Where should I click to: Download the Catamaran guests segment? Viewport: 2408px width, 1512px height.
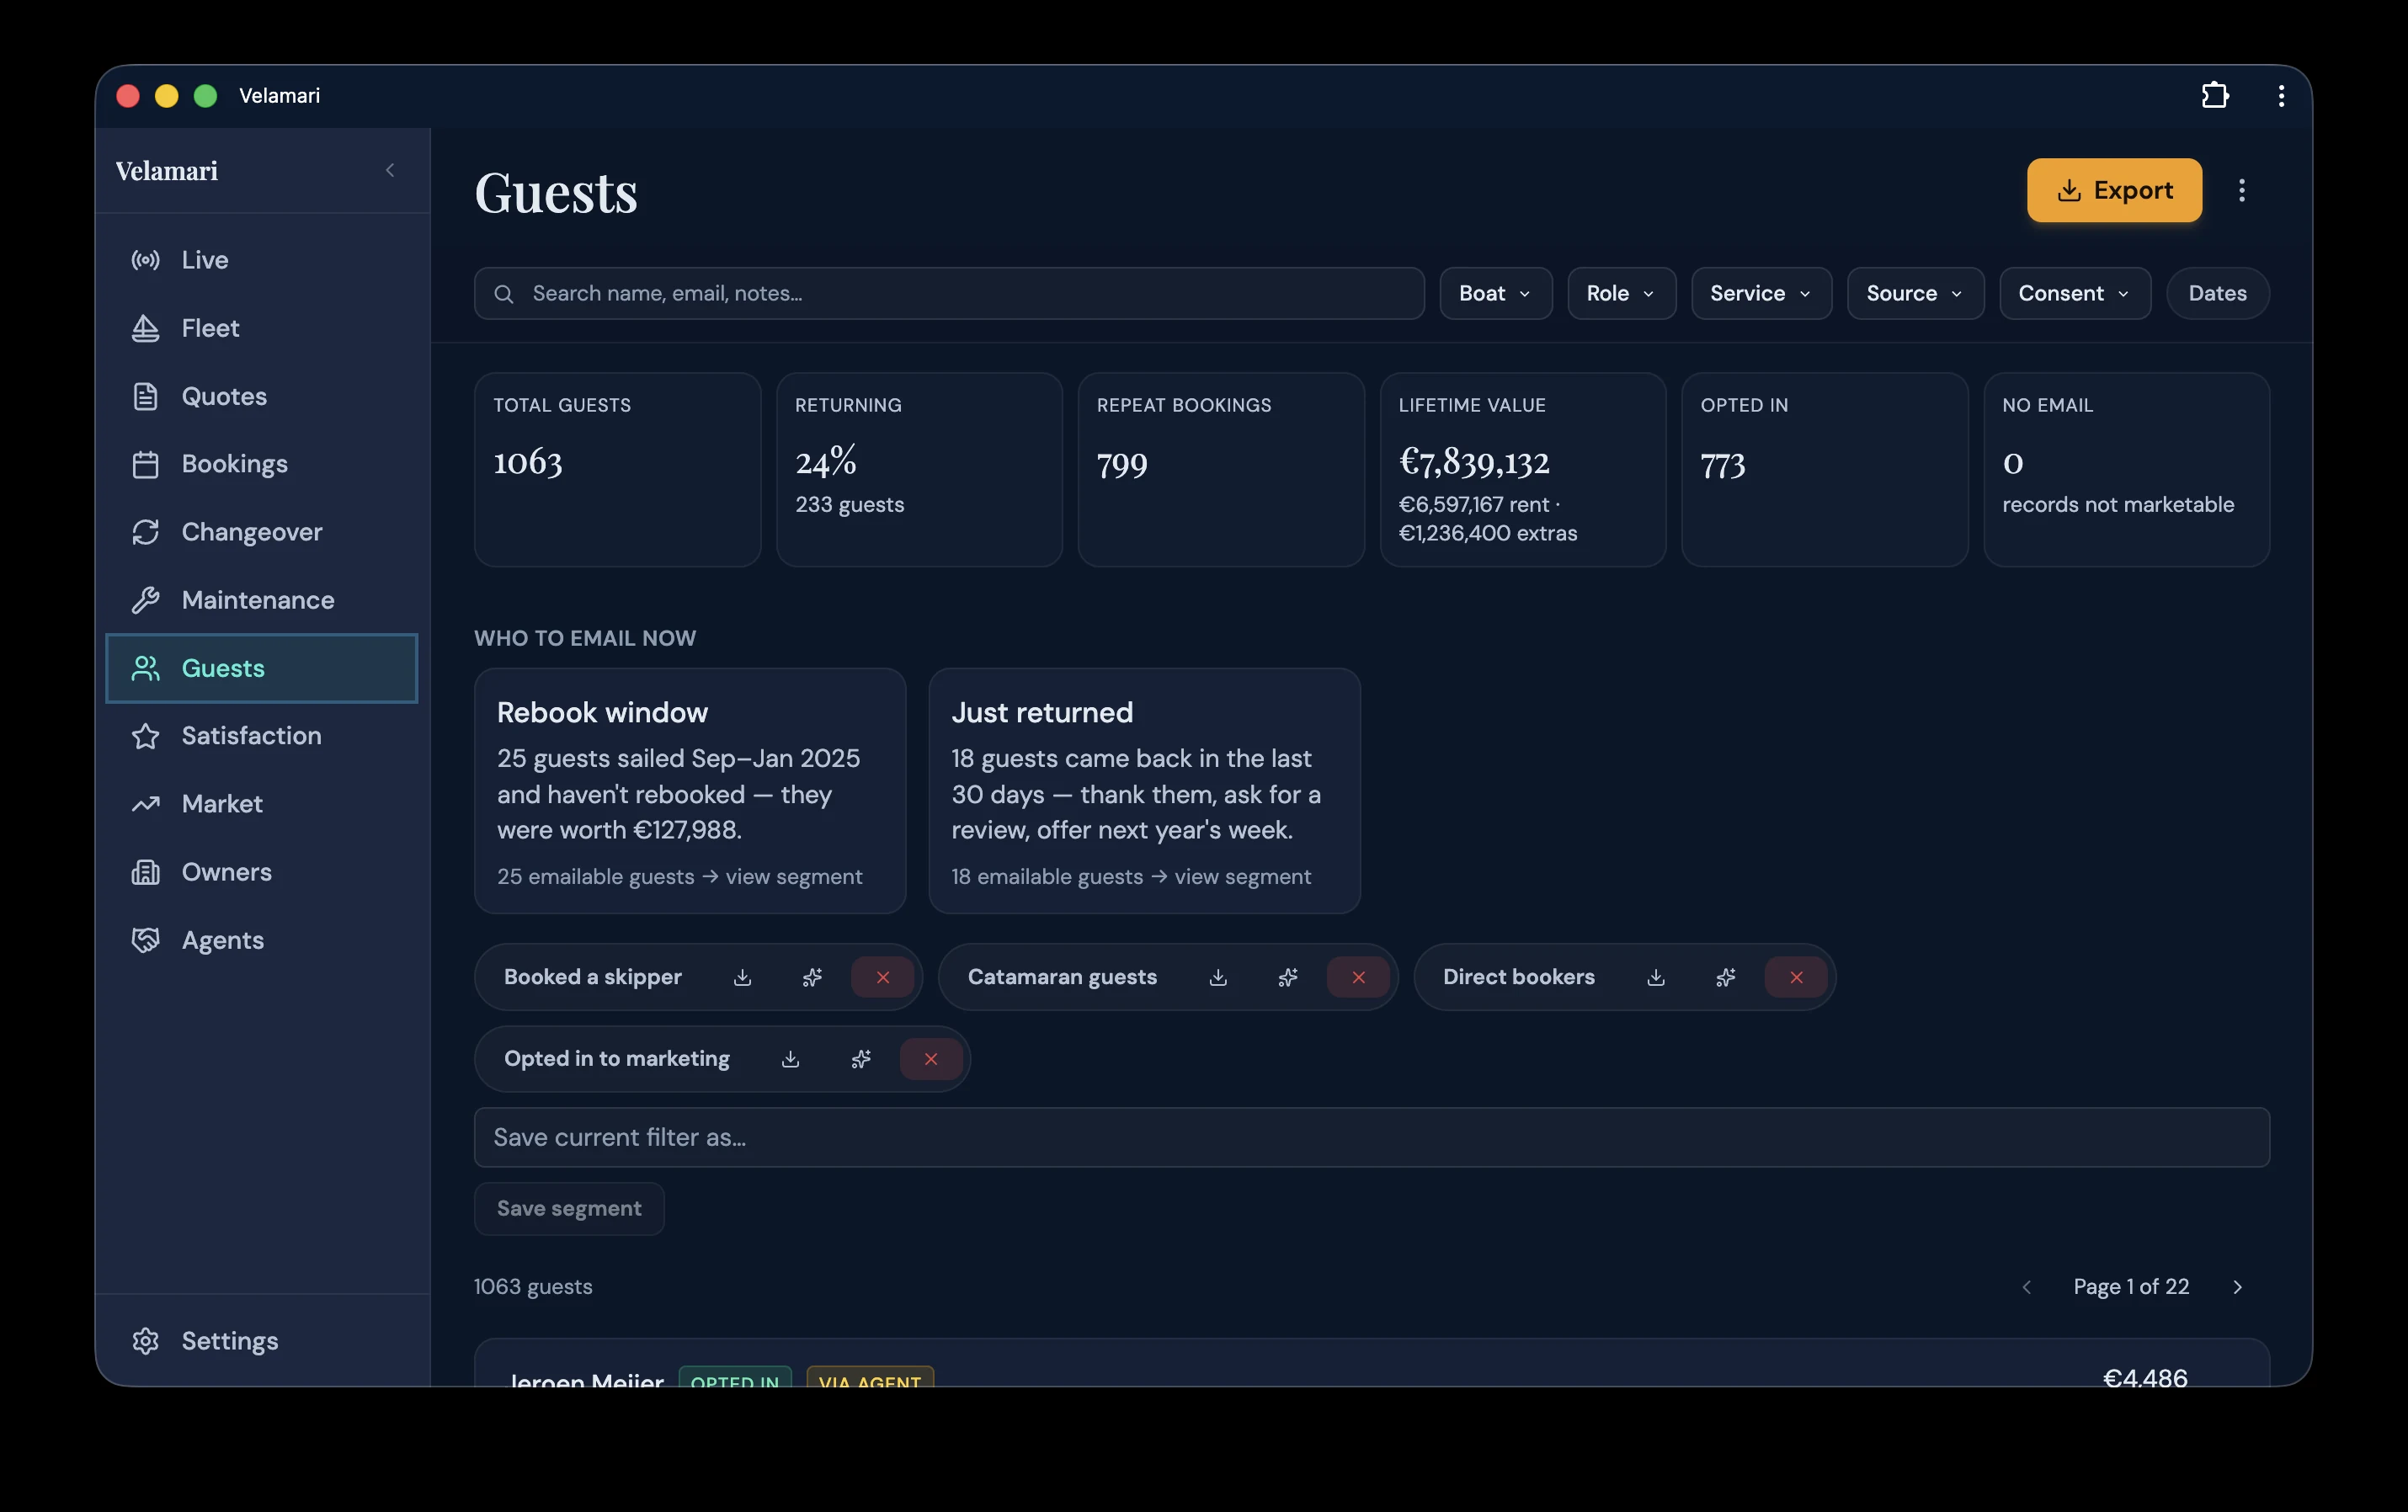(x=1218, y=977)
